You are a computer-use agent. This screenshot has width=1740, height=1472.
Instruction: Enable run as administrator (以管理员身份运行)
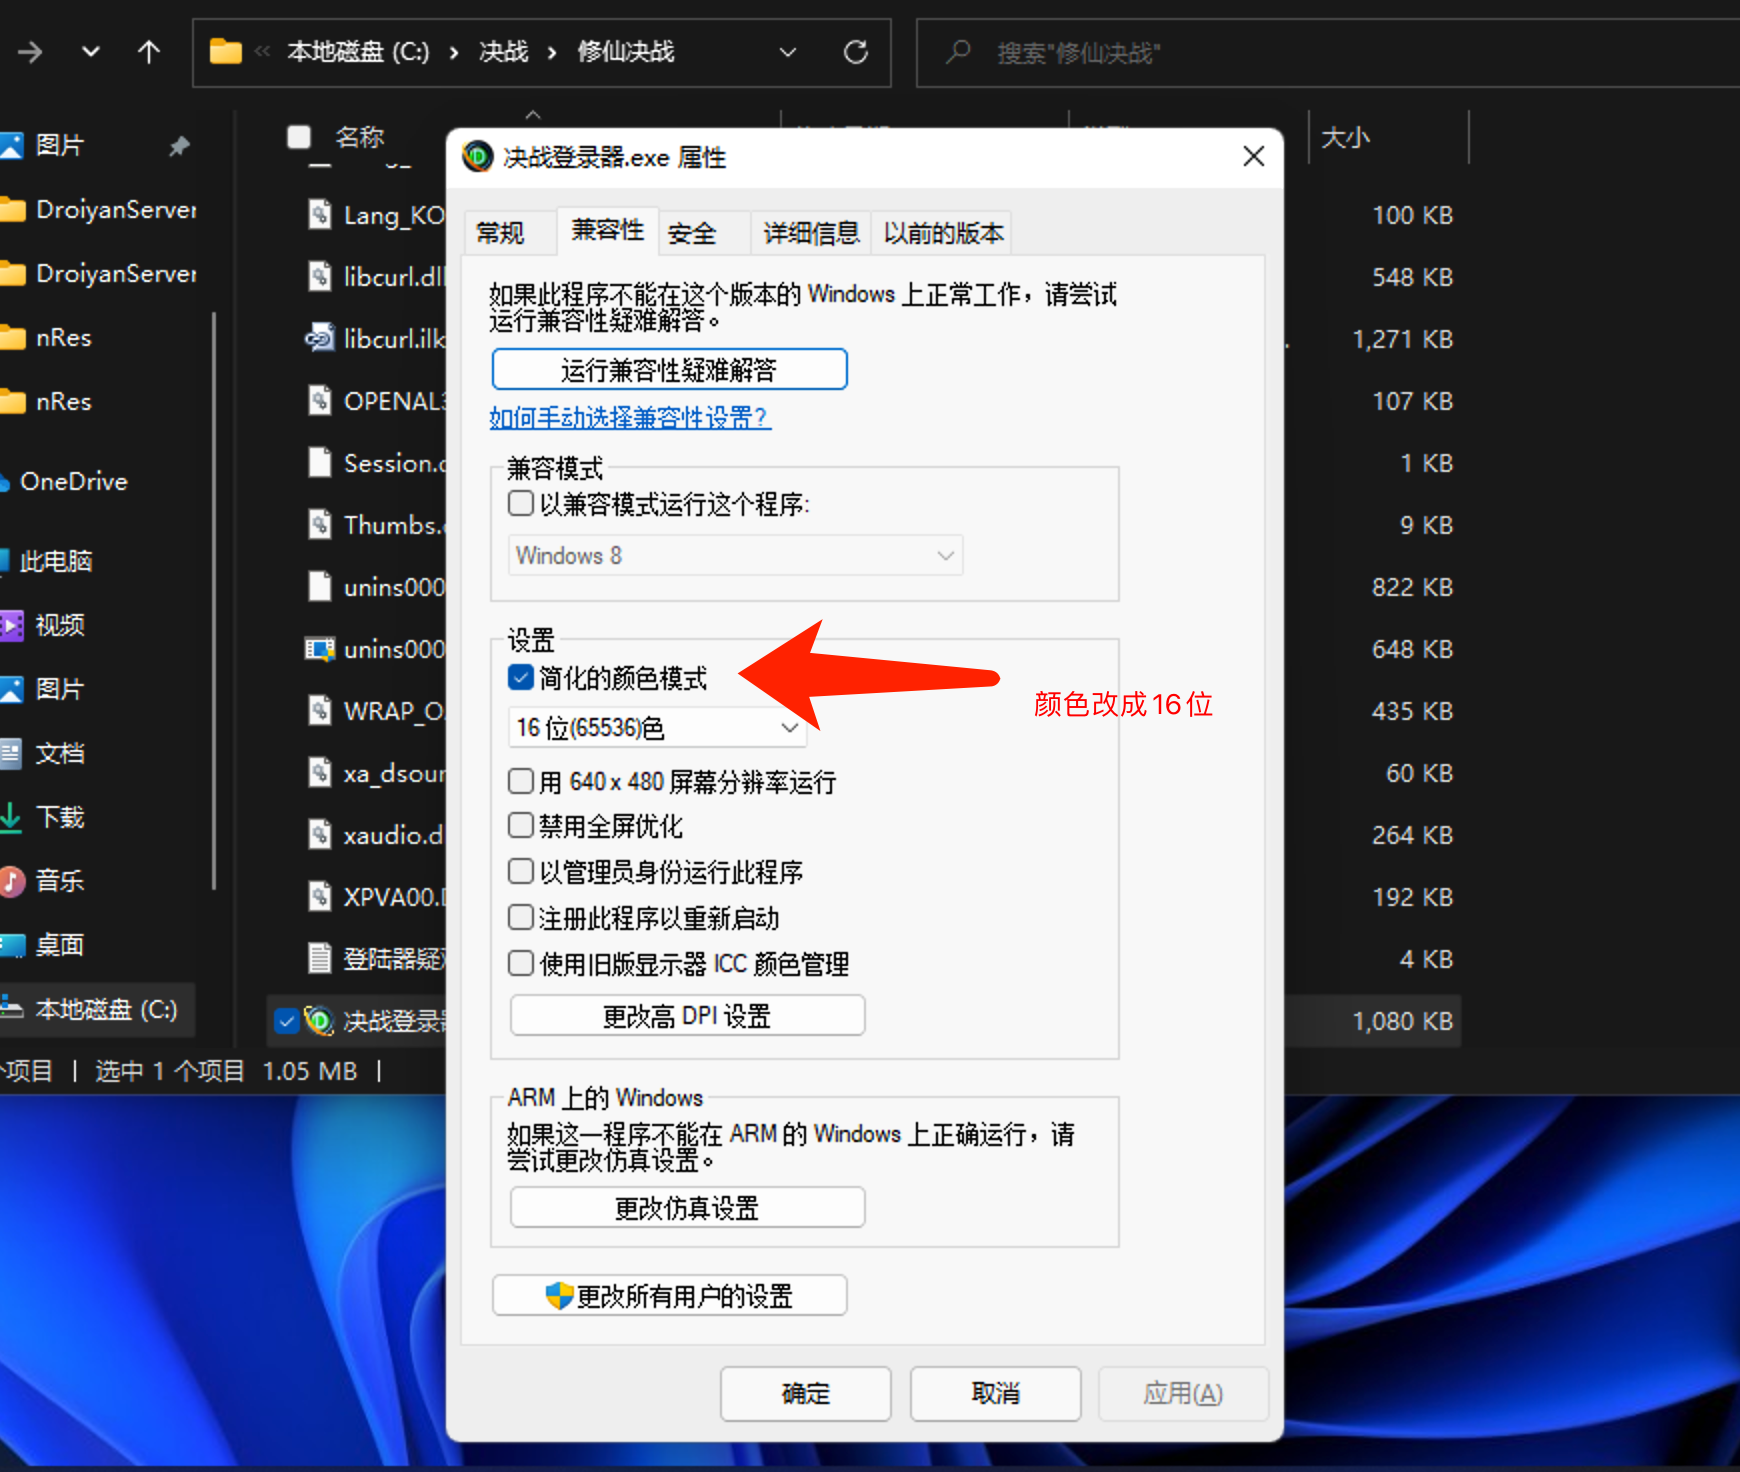521,872
